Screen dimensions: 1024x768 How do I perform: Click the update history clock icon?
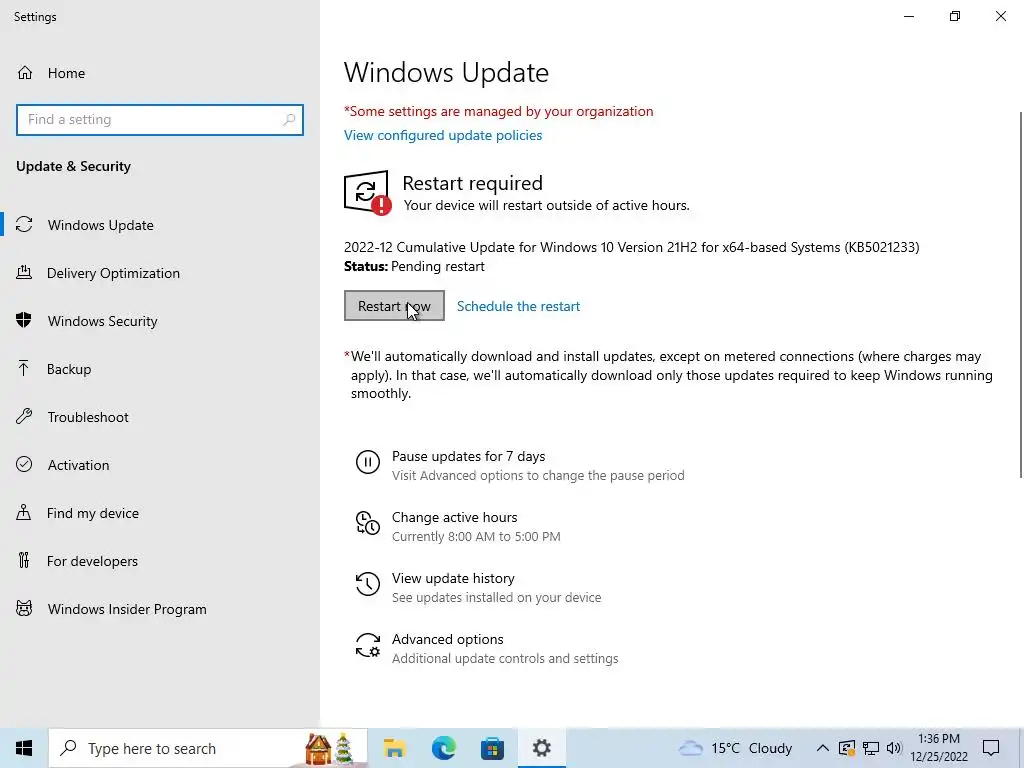tap(368, 584)
